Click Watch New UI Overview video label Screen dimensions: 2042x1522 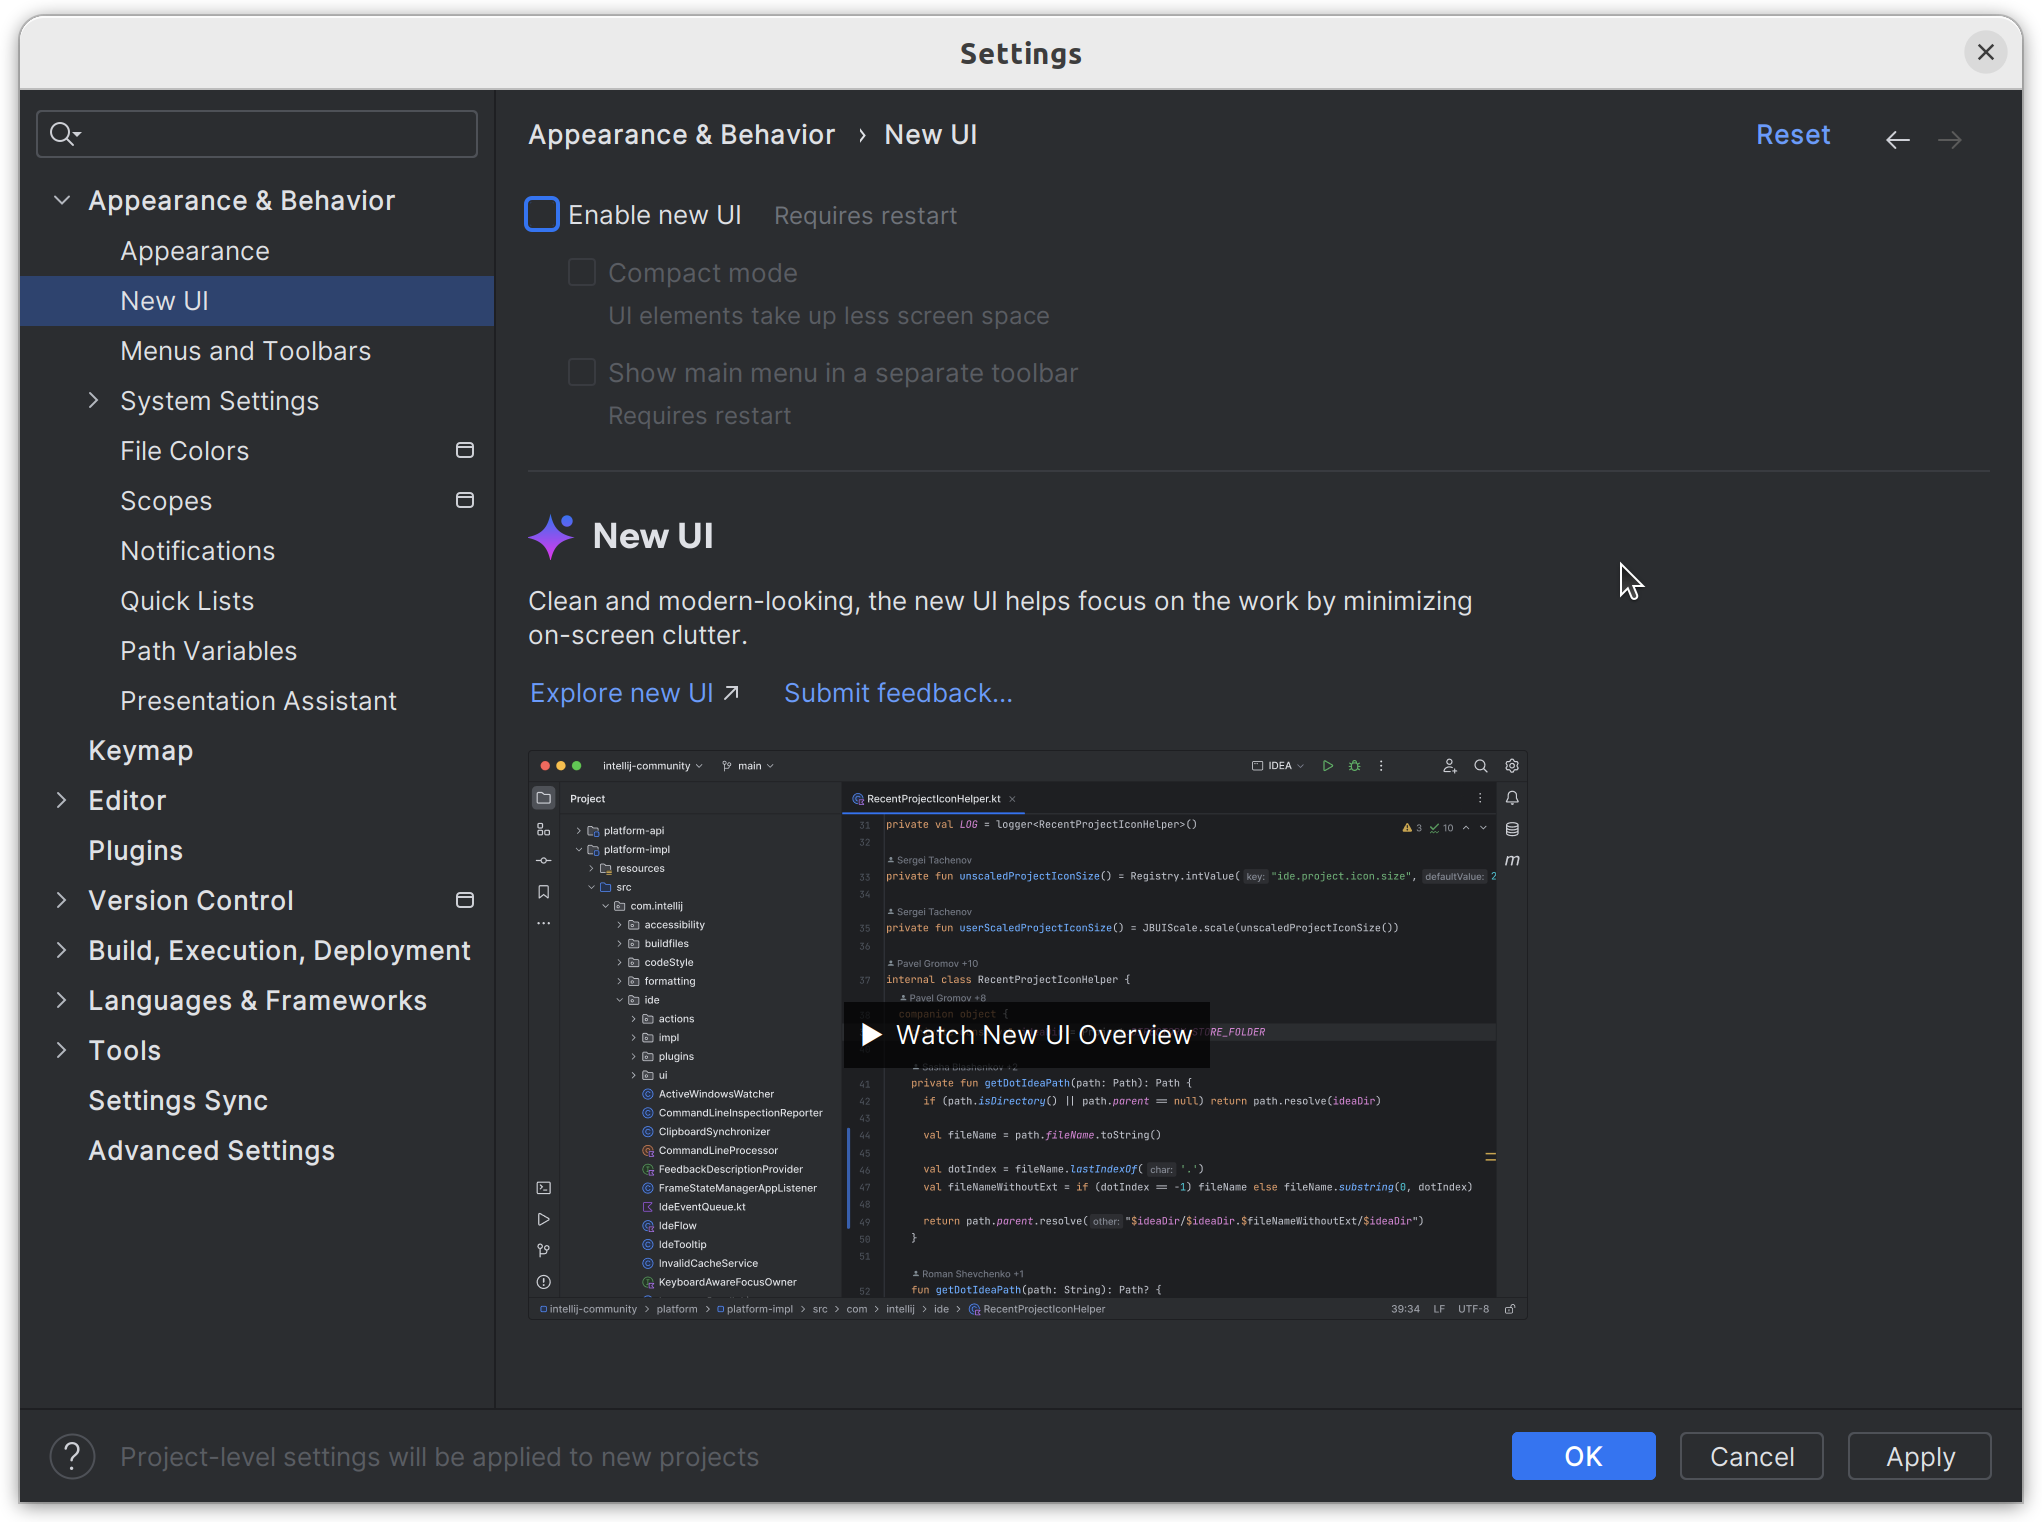point(1044,1035)
